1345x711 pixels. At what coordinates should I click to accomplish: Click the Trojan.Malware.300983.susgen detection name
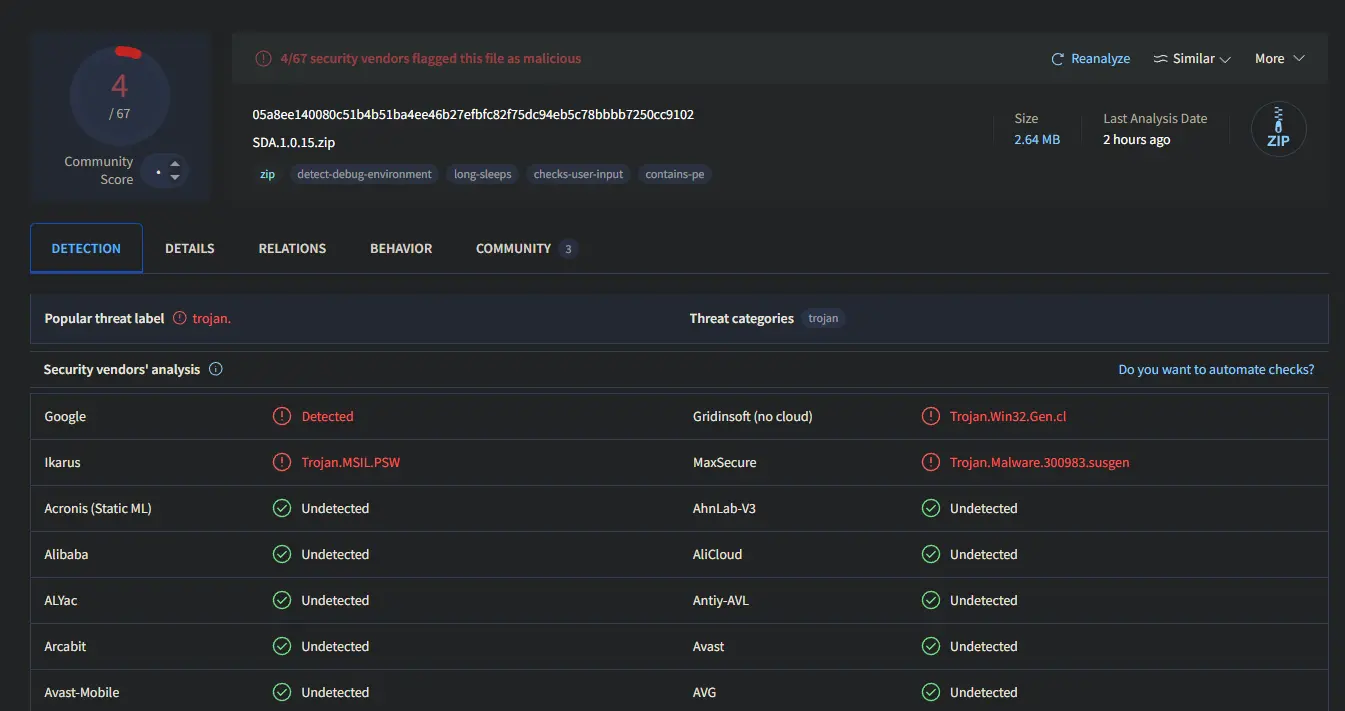(1040, 462)
